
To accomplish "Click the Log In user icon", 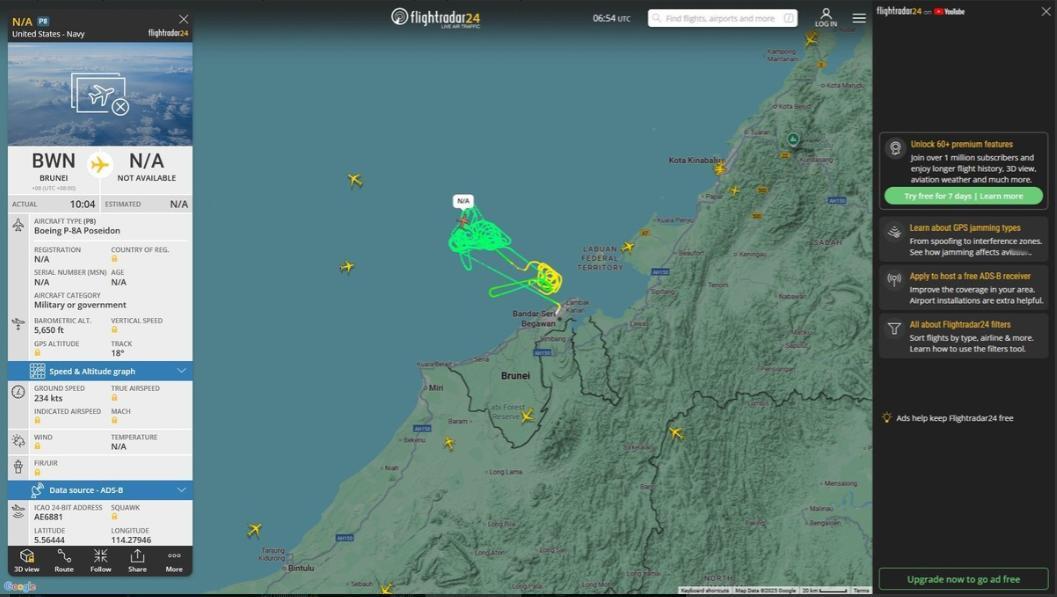I will (826, 18).
